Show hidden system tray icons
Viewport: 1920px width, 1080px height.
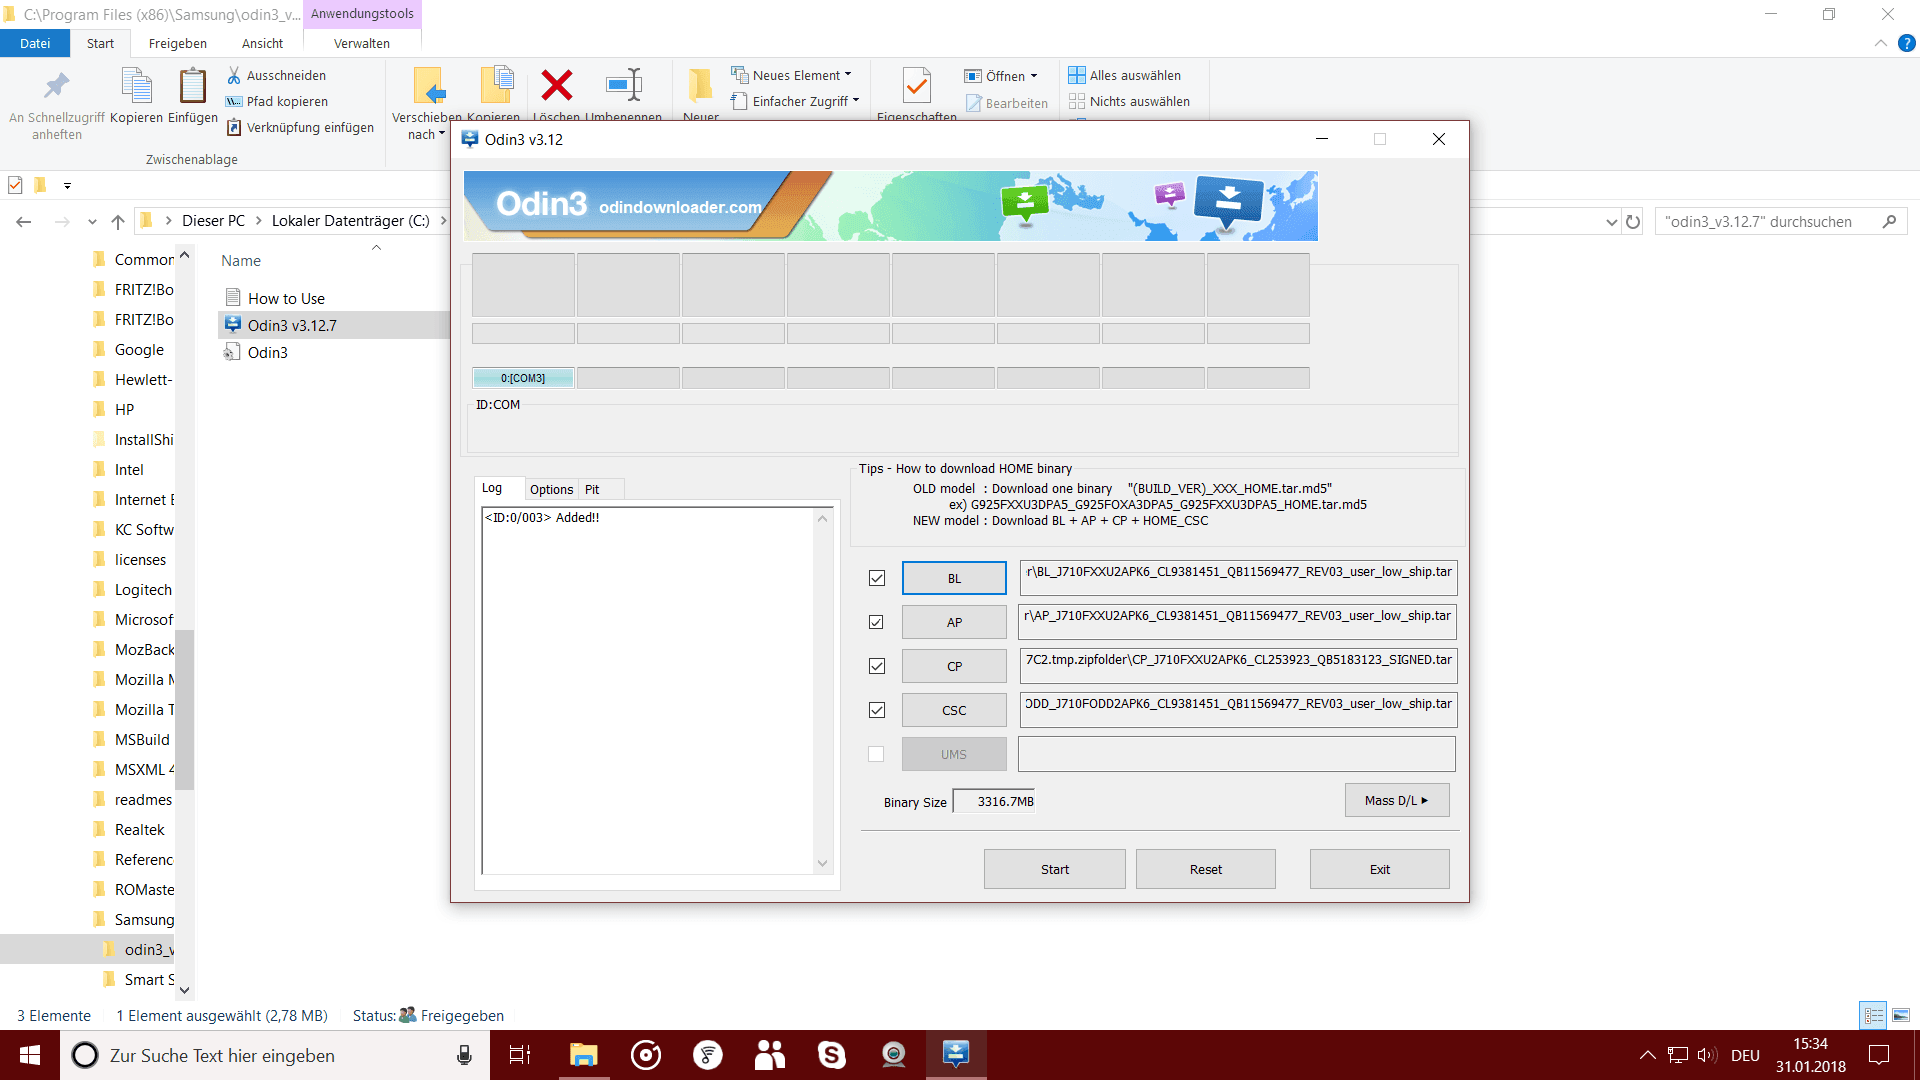point(1647,1055)
